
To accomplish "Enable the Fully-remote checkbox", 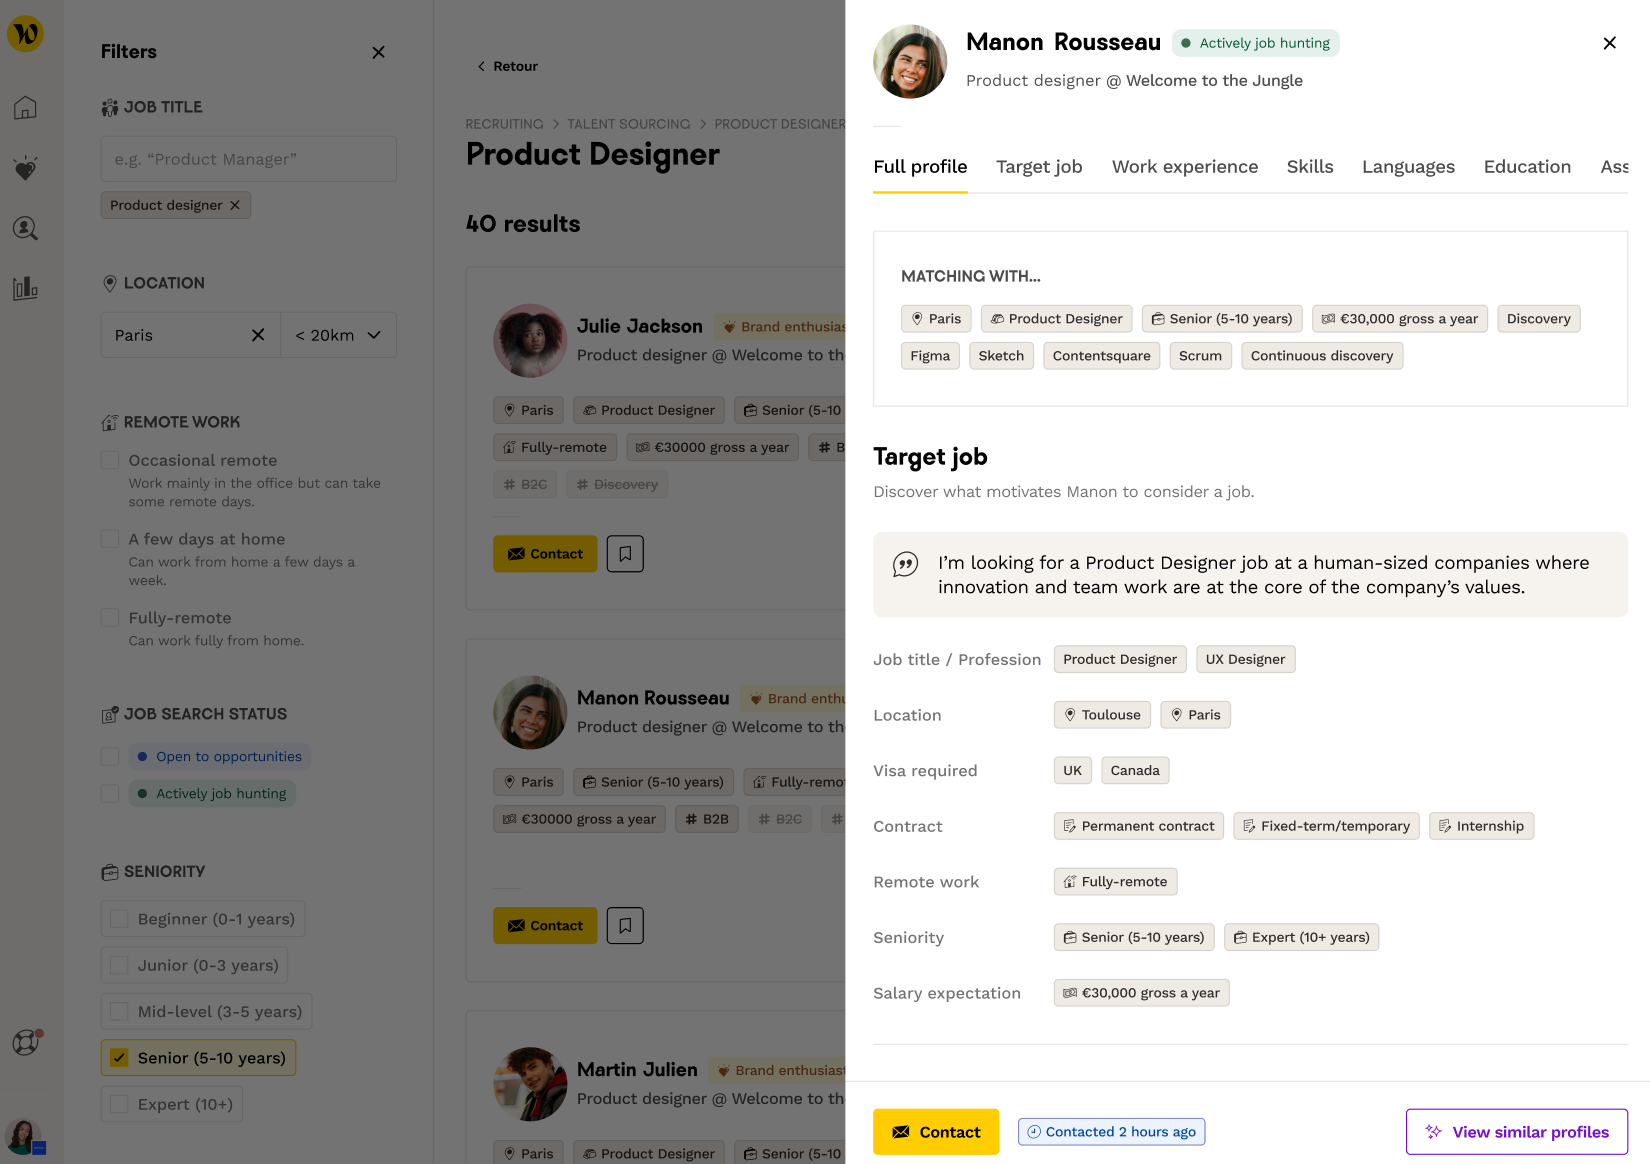I will 110,618.
